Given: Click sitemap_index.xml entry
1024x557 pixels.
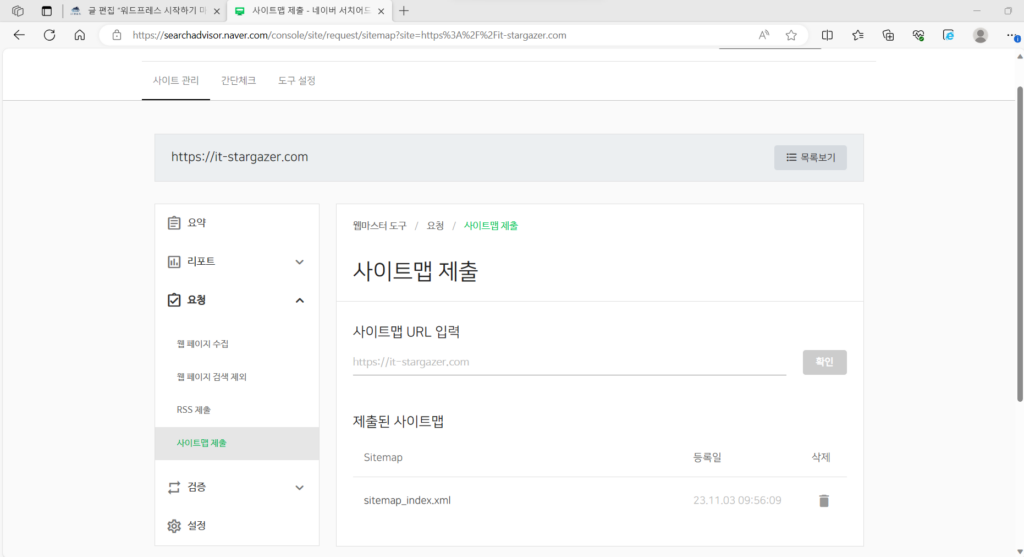Looking at the screenshot, I should (407, 501).
